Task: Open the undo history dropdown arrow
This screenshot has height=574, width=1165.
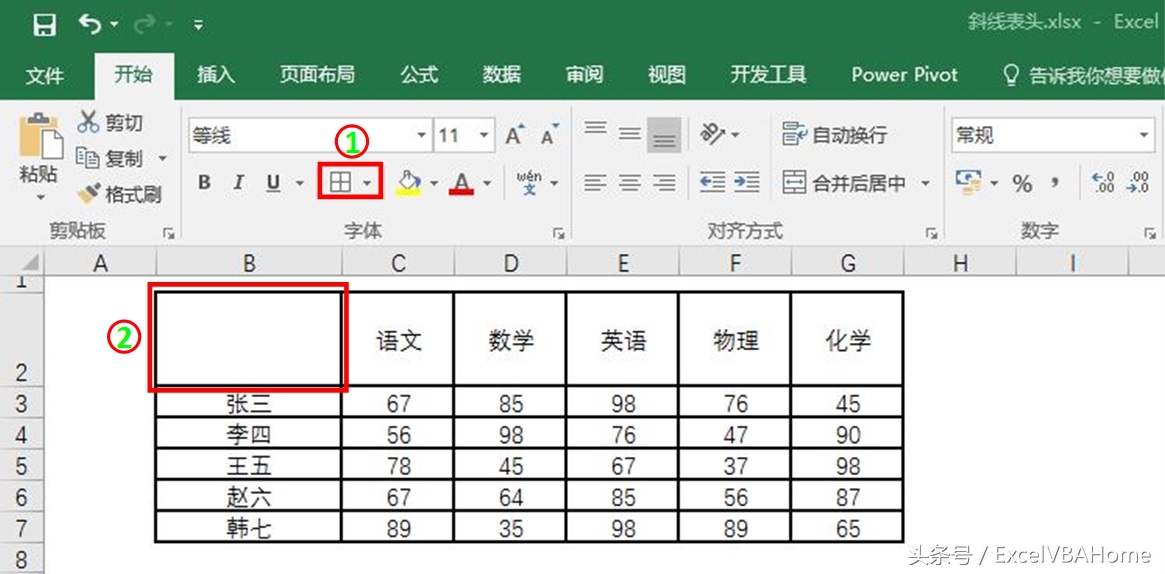Action: 114,26
